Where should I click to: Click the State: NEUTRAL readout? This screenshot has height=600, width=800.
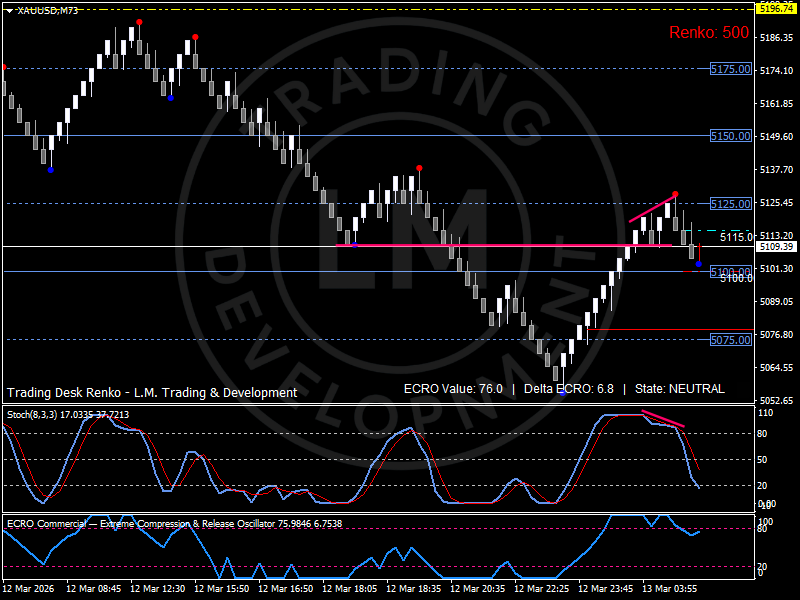(x=679, y=389)
